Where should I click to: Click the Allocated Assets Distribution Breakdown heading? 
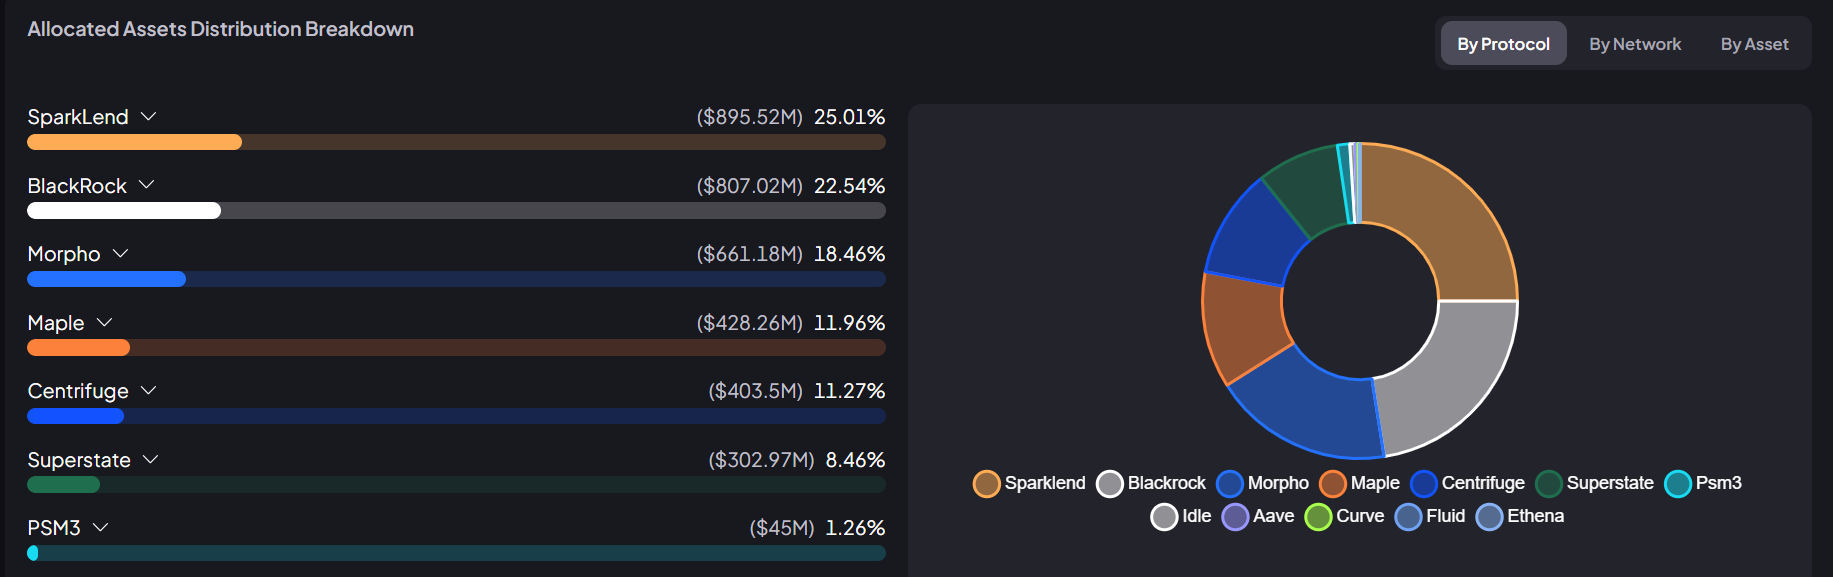click(221, 29)
